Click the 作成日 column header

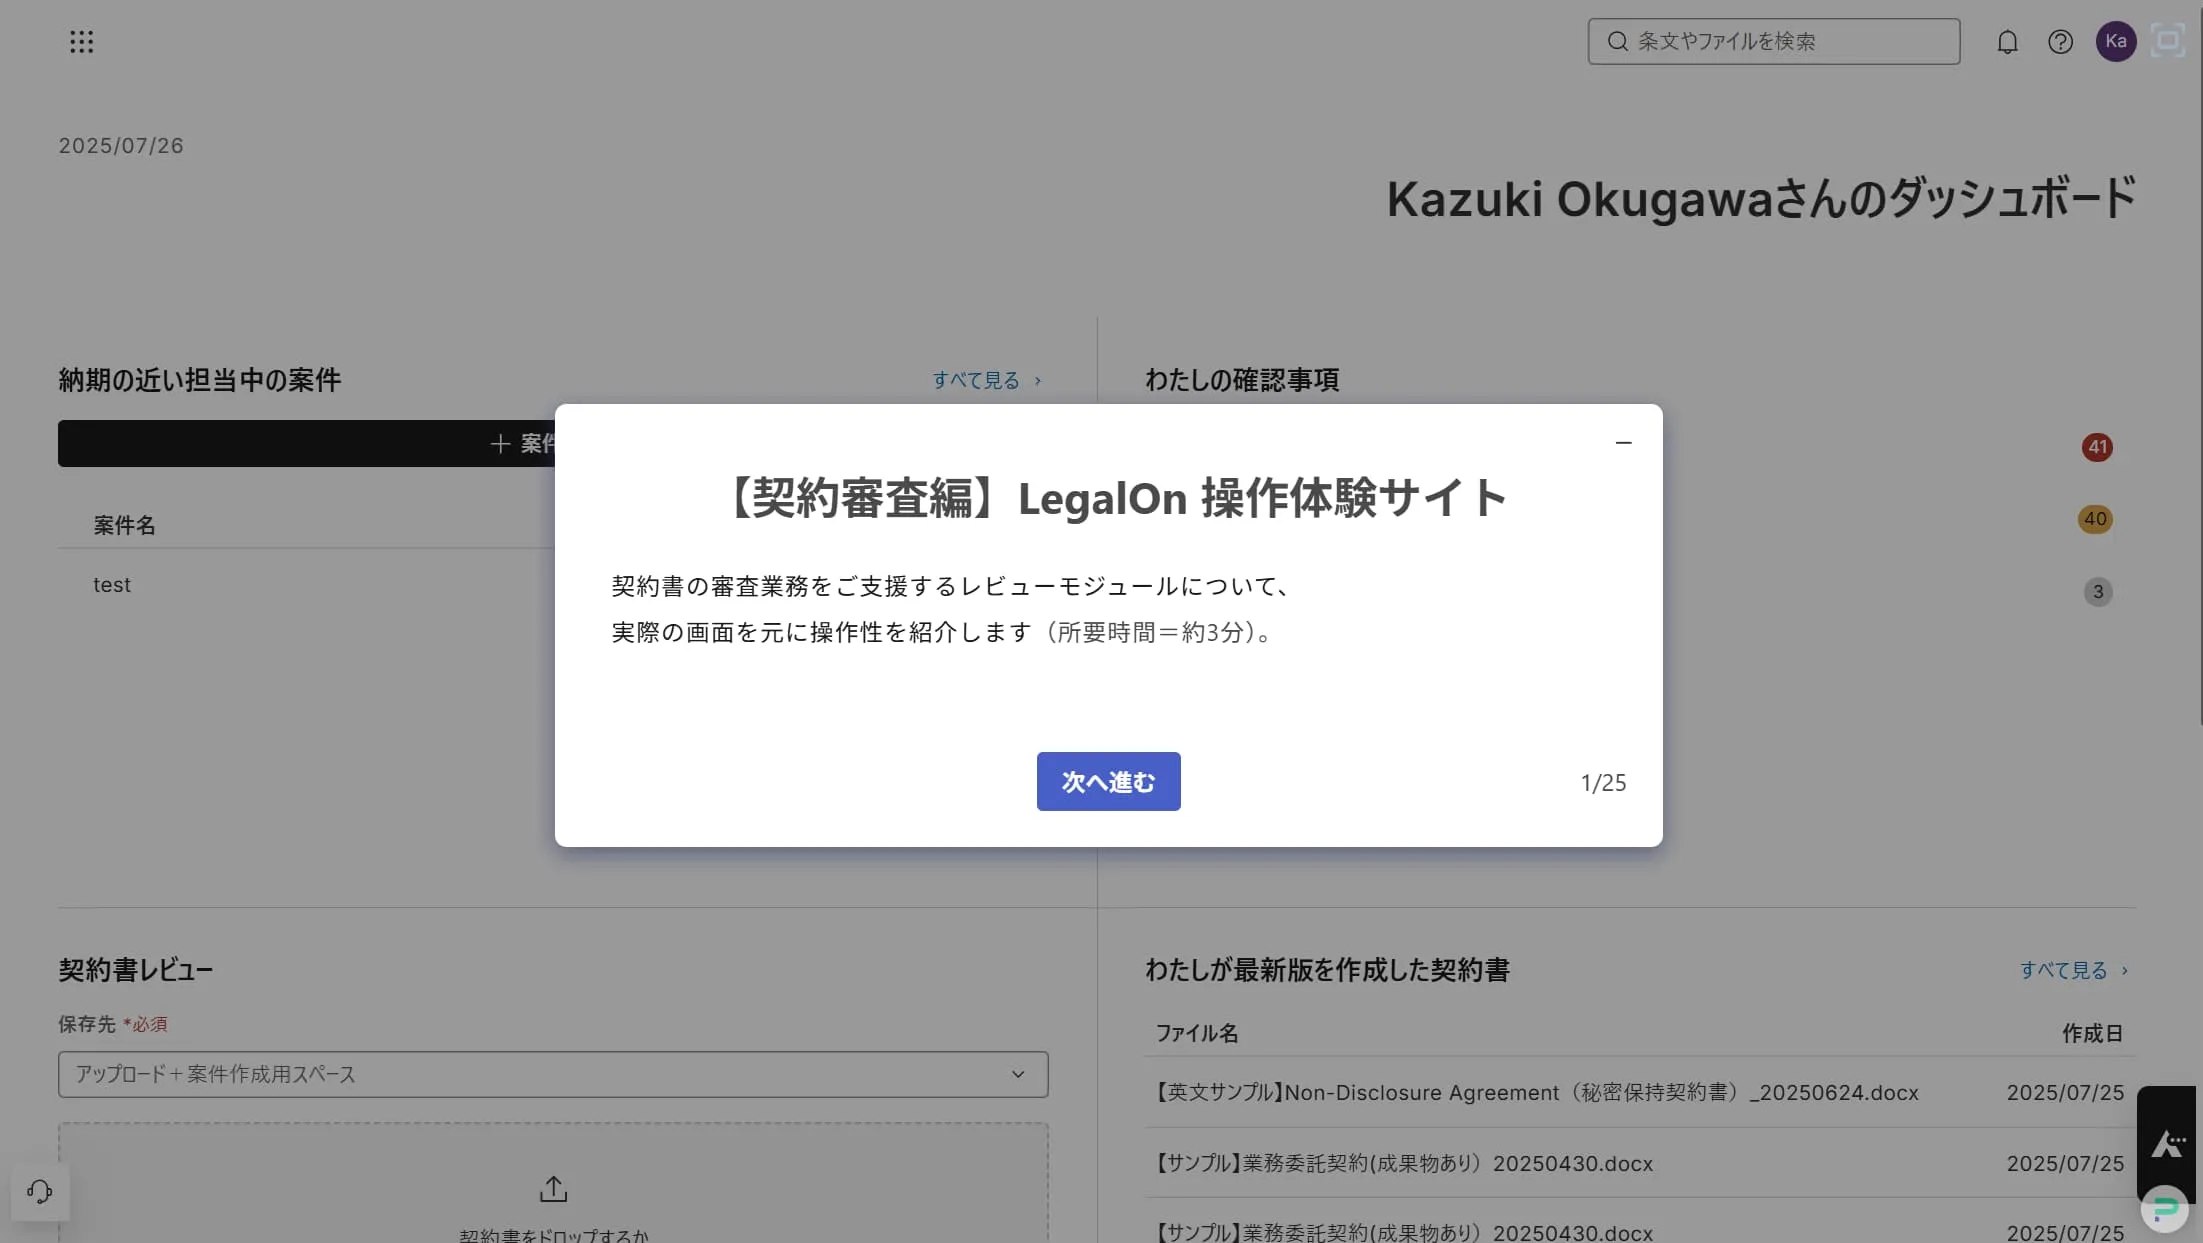(x=2092, y=1033)
